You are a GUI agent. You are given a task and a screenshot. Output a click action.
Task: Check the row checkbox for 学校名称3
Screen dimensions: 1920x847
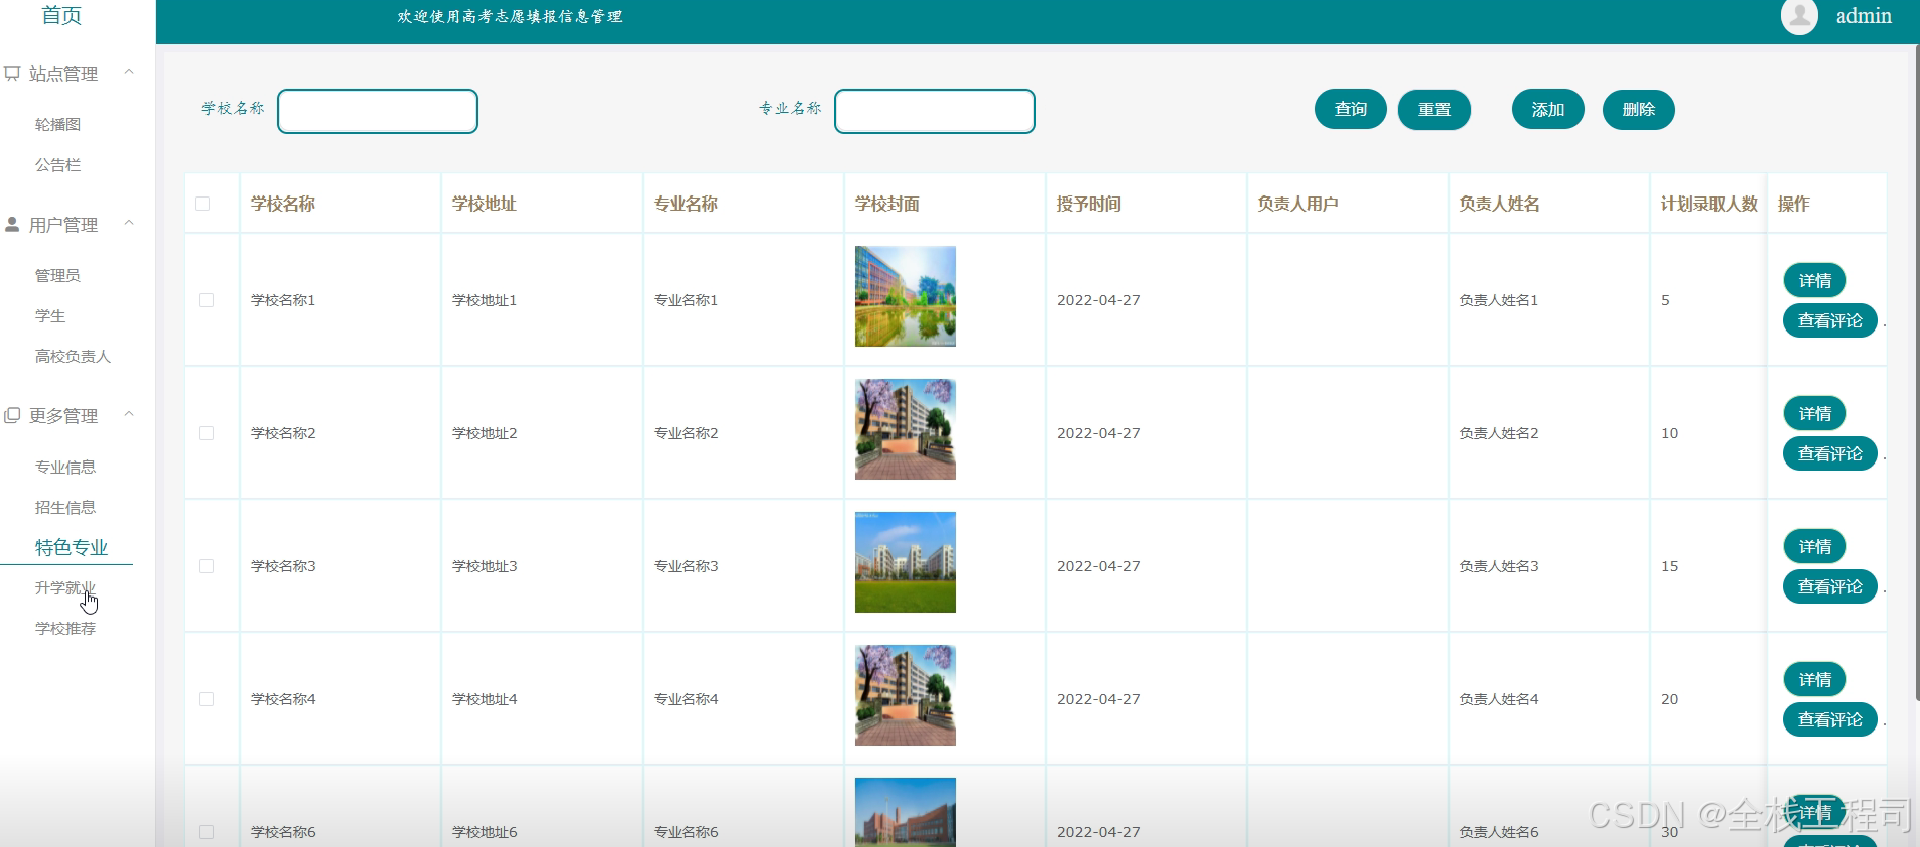coord(207,566)
